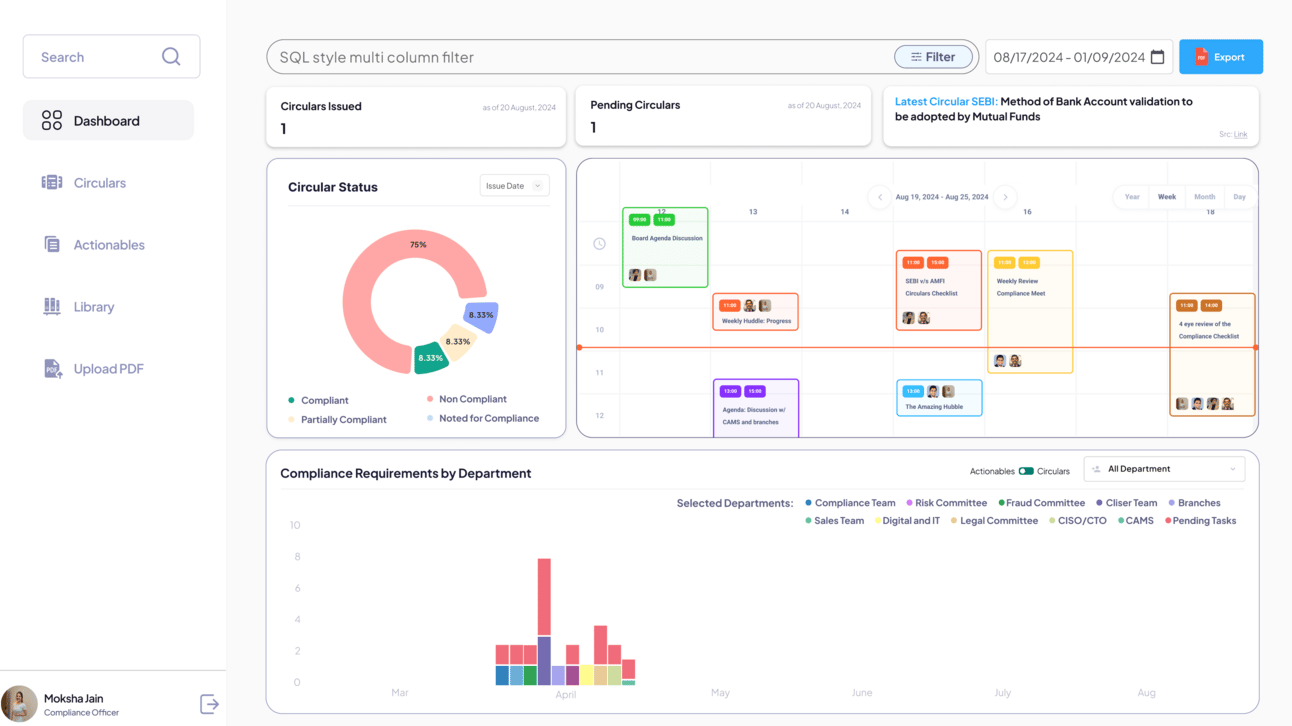
Task: Switch the calendar to Day view
Action: 1239,197
